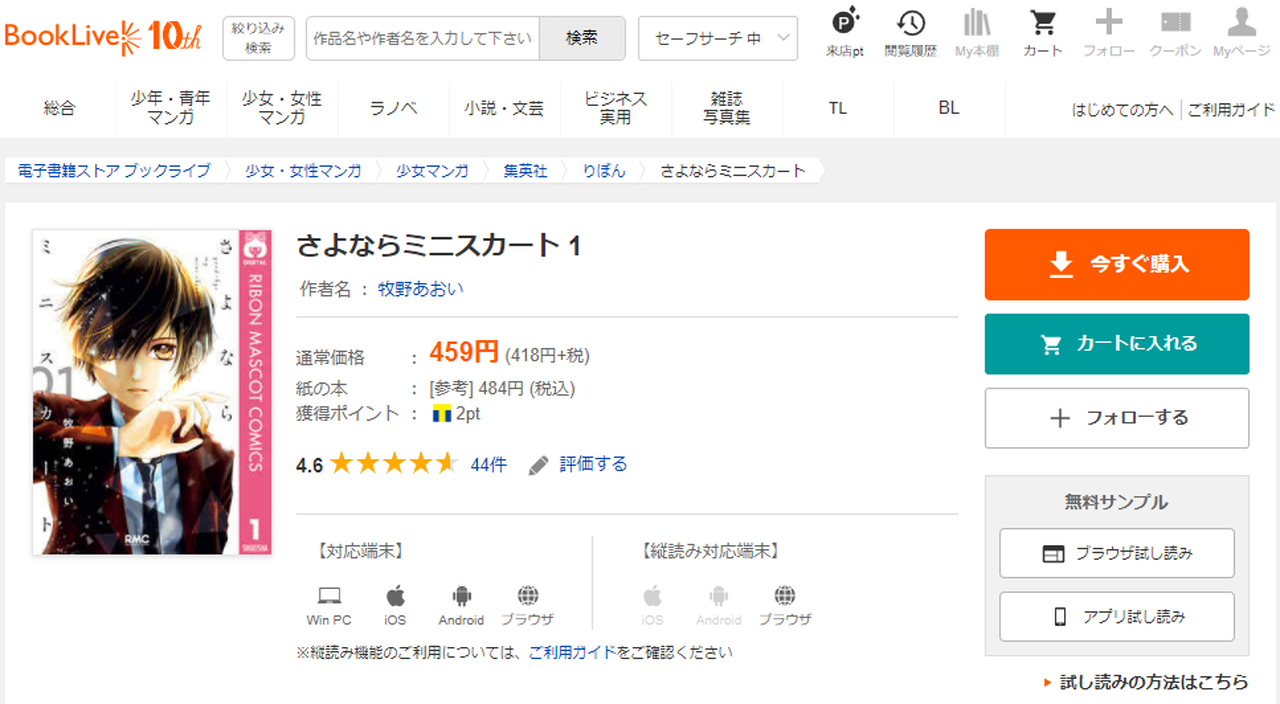The width and height of the screenshot is (1280, 704).
Task: Open the 来店pt points icon
Action: coord(845,32)
